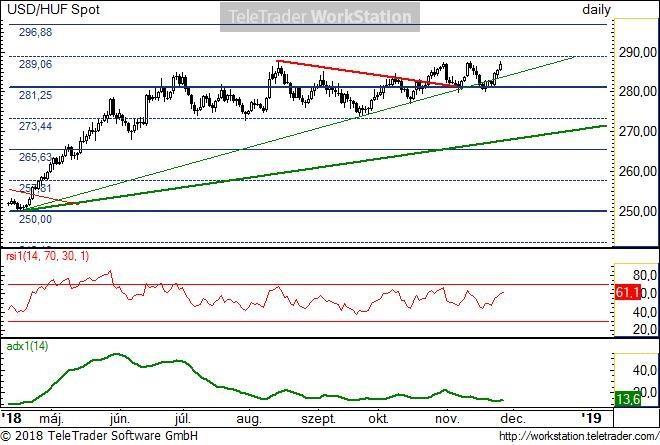Click the '18 year marker on time axis
Viewport: 660px width, 445px height.
[11, 418]
